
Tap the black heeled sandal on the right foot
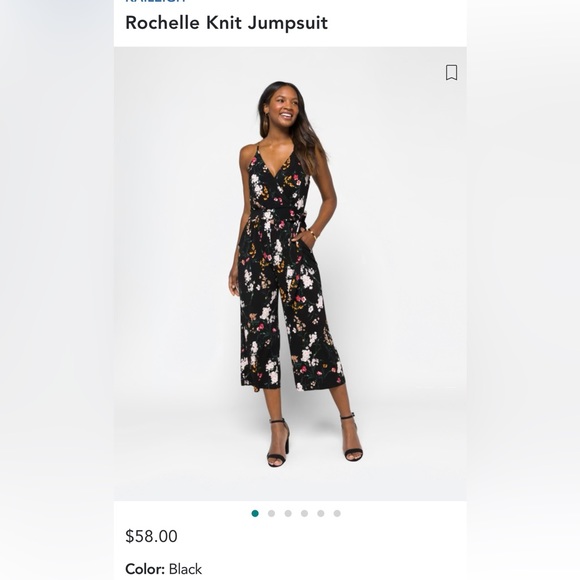click(352, 438)
